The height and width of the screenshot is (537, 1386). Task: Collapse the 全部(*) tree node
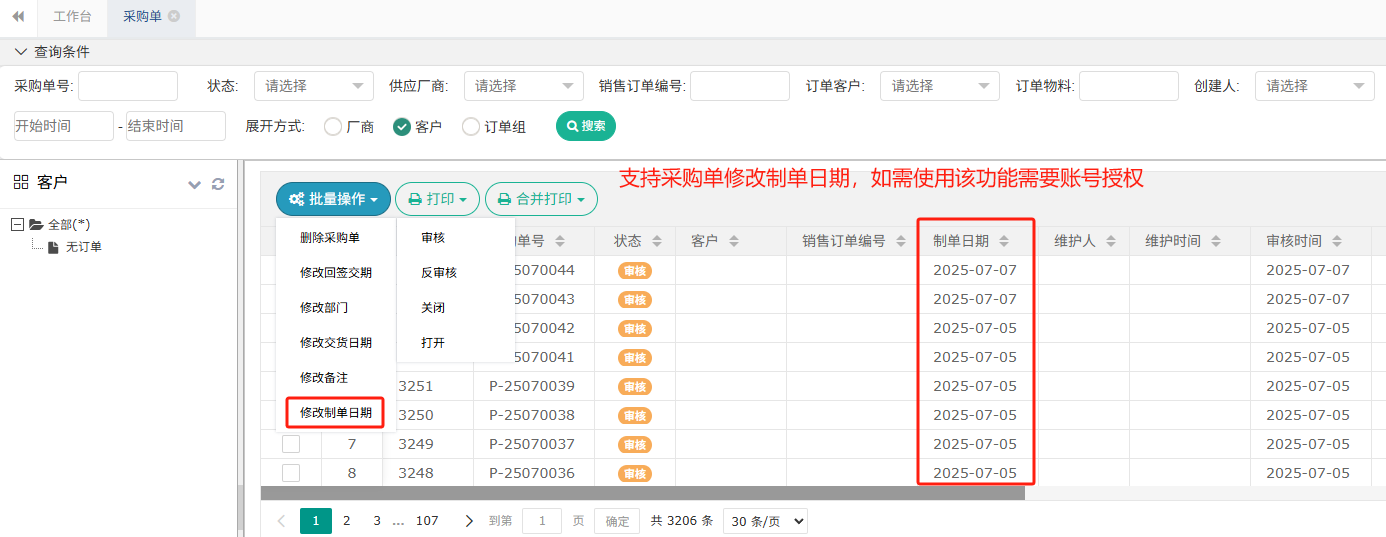click(x=17, y=225)
